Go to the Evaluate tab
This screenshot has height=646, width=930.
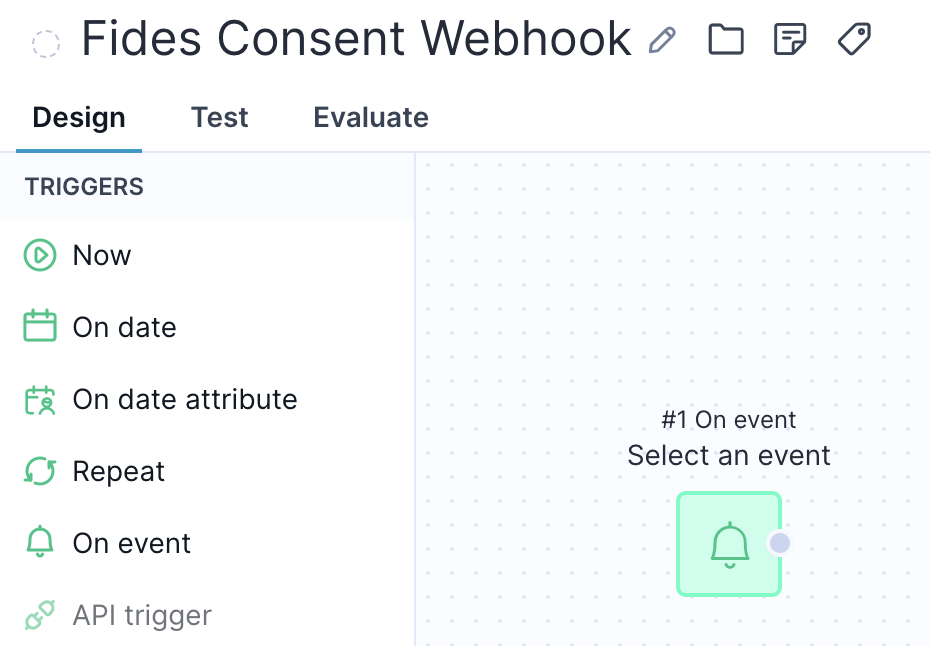click(x=371, y=118)
